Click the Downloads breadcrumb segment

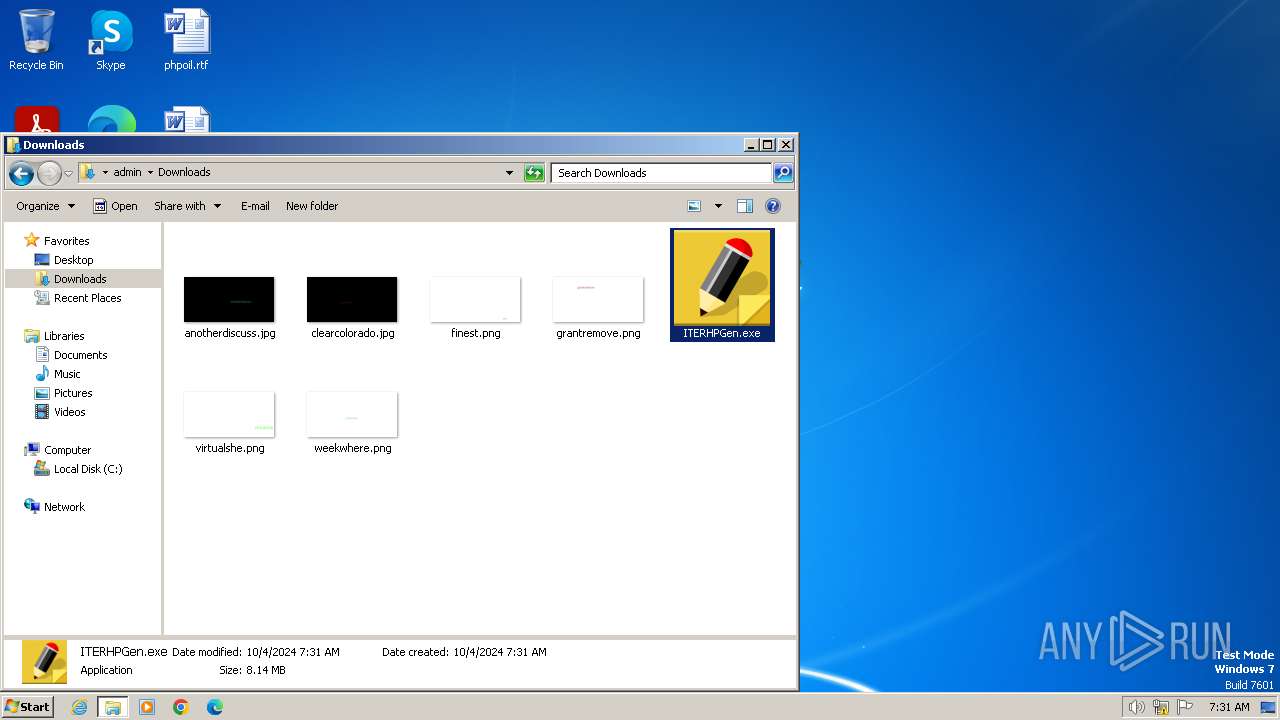click(184, 173)
